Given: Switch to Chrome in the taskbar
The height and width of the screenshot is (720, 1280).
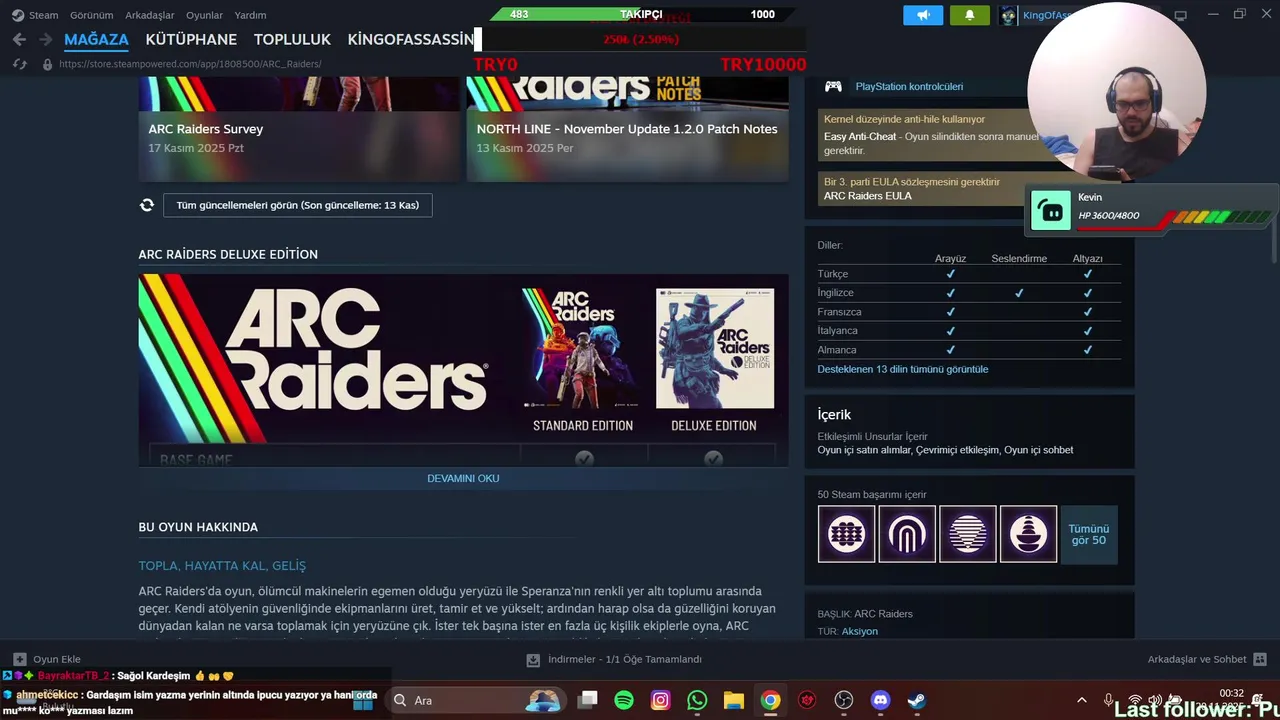Looking at the screenshot, I should pos(770,700).
